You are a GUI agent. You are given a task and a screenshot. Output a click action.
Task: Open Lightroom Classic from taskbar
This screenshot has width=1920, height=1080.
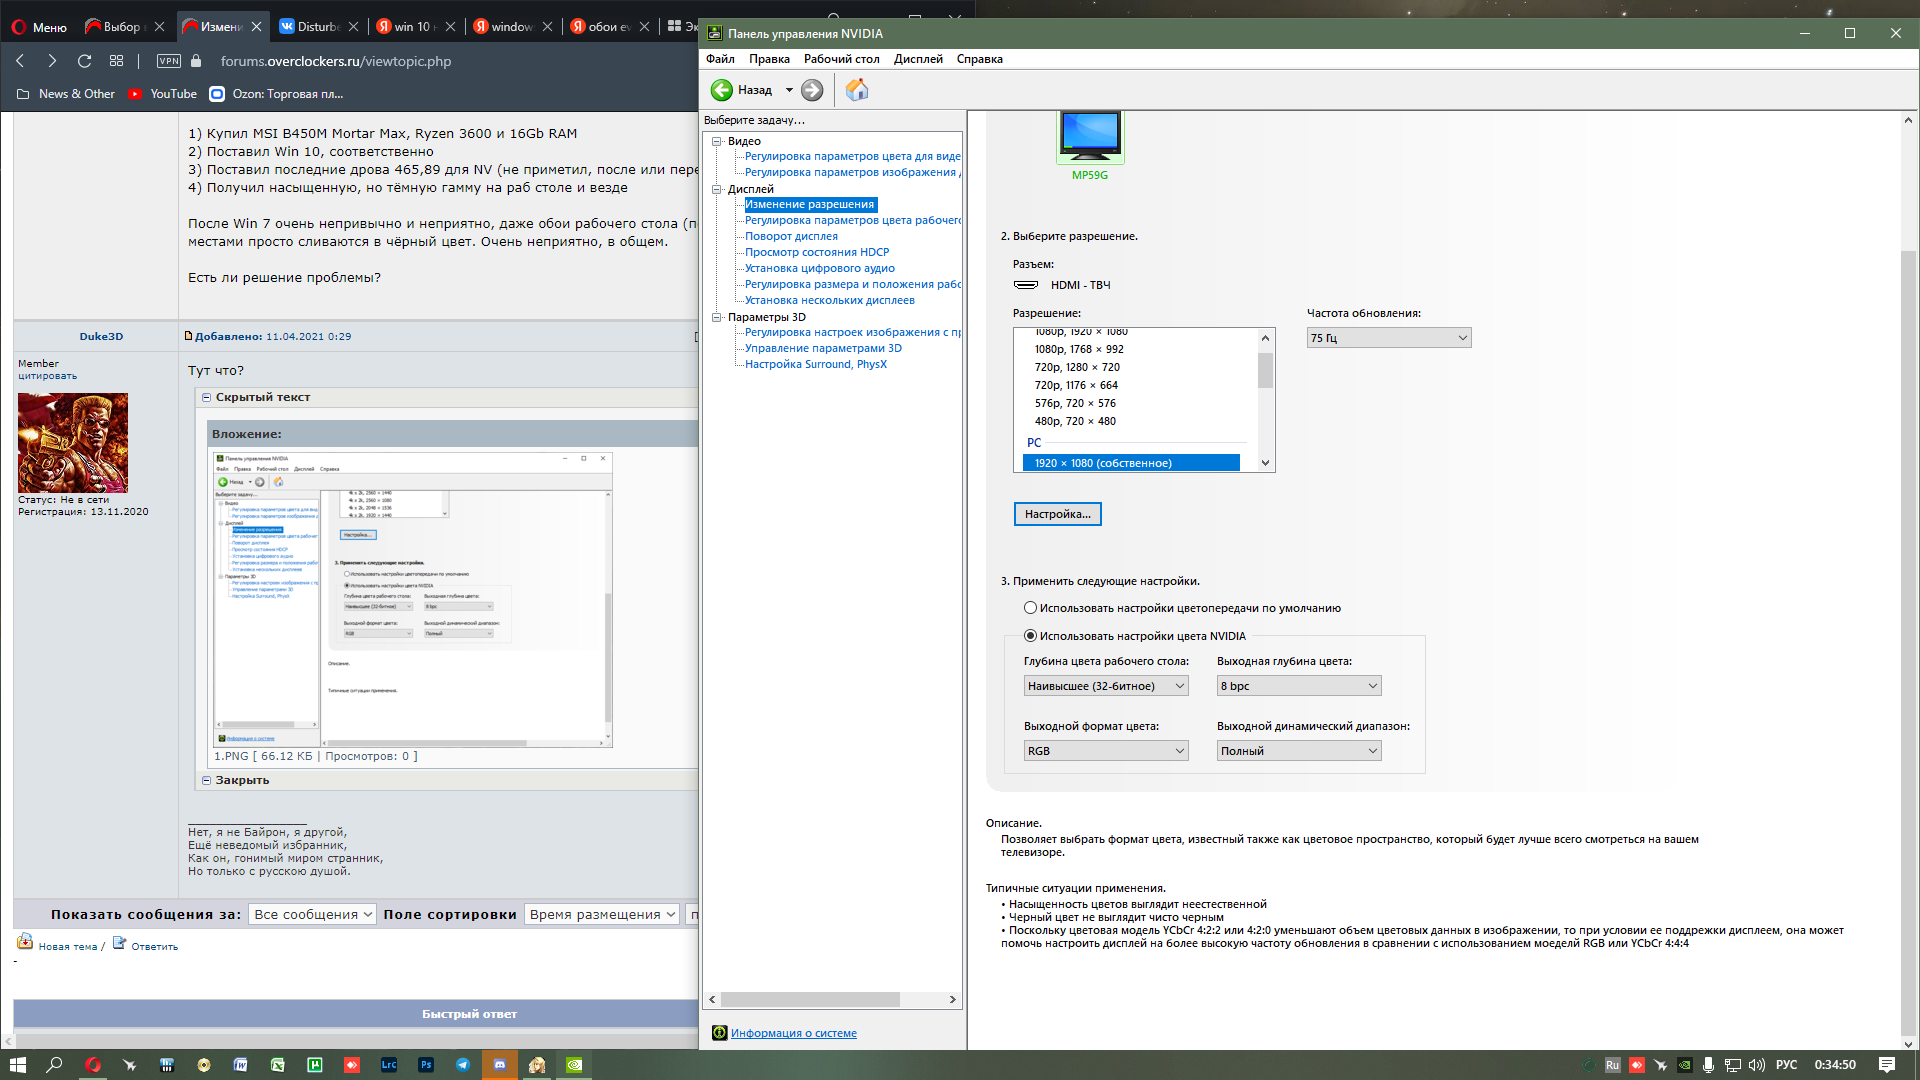[x=389, y=1065]
